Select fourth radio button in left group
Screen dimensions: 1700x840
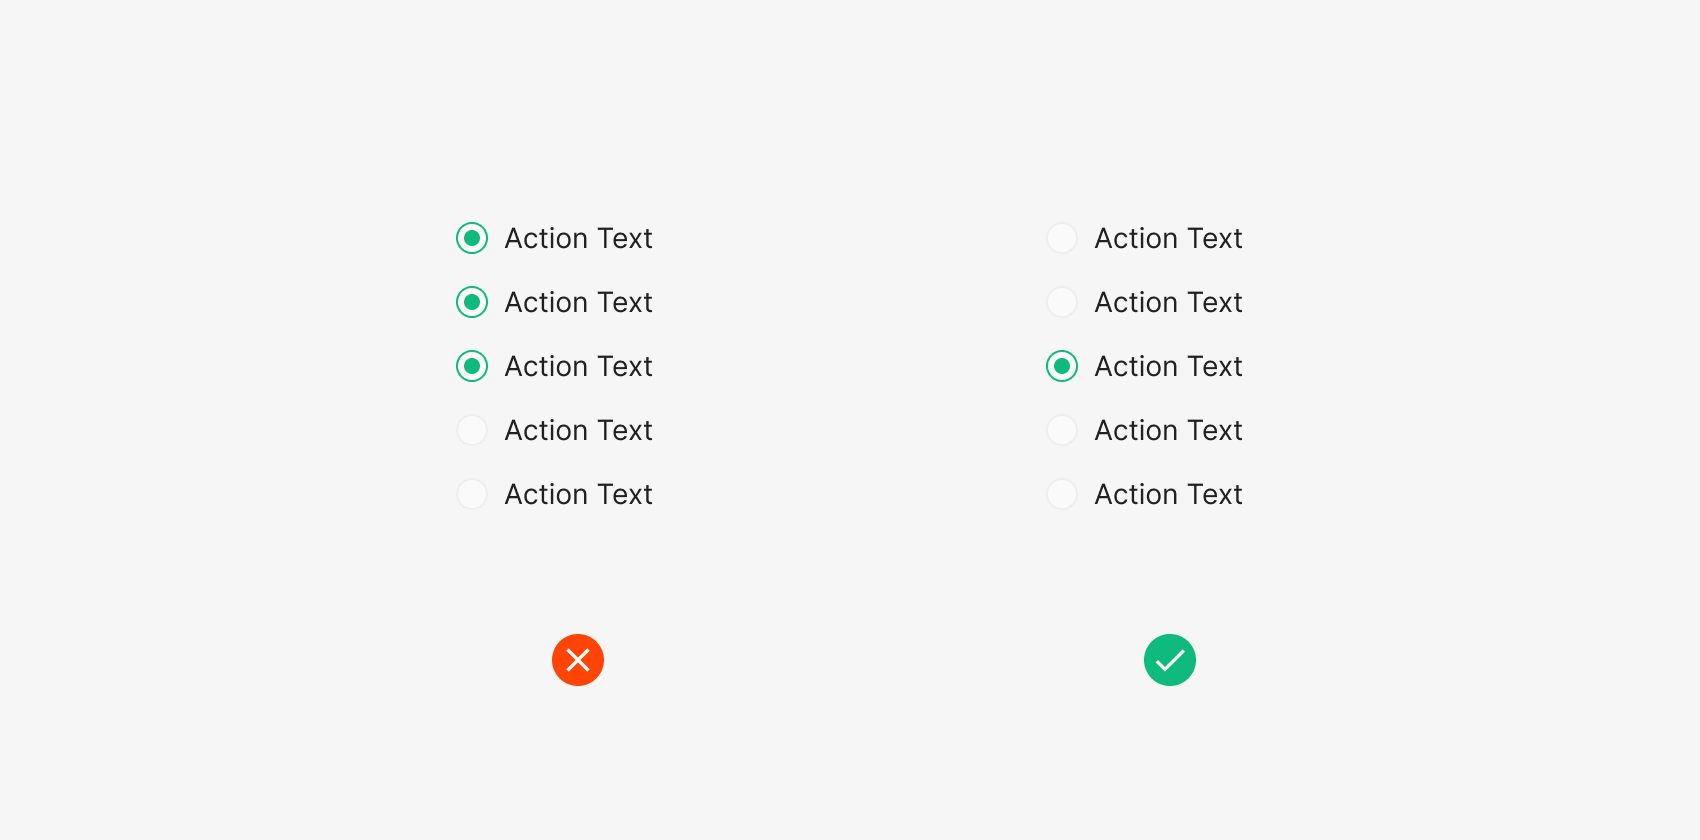click(472, 430)
